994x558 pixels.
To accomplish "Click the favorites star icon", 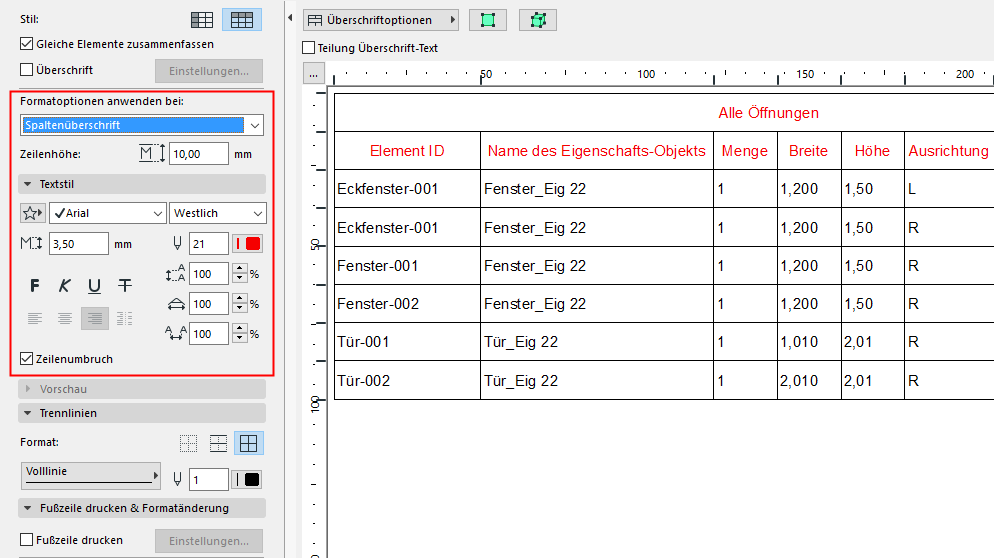I will (x=32, y=213).
